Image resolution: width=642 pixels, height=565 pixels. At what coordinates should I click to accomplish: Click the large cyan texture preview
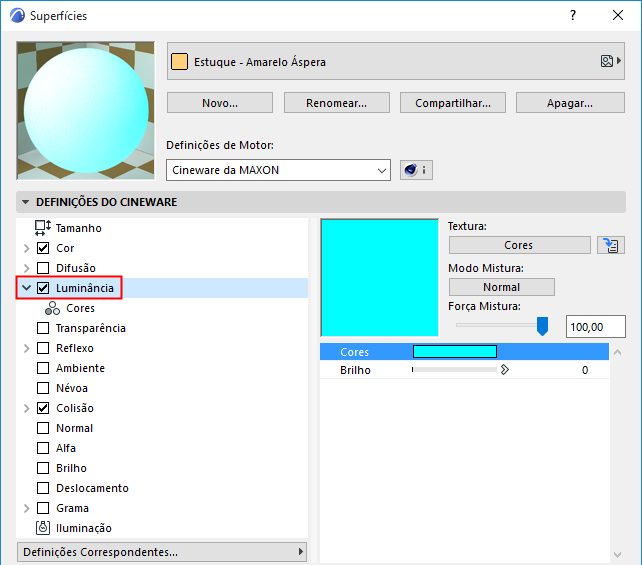[380, 278]
